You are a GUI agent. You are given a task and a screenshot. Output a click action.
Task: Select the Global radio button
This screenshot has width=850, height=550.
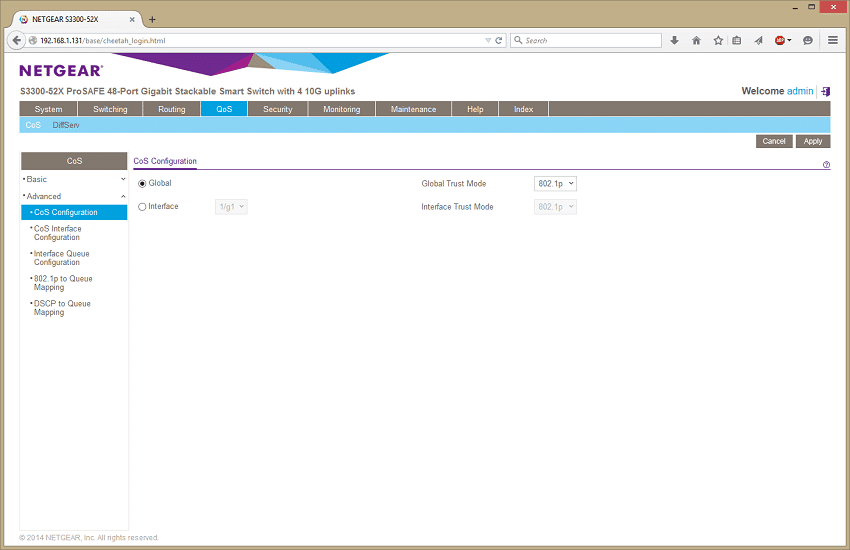pos(142,184)
